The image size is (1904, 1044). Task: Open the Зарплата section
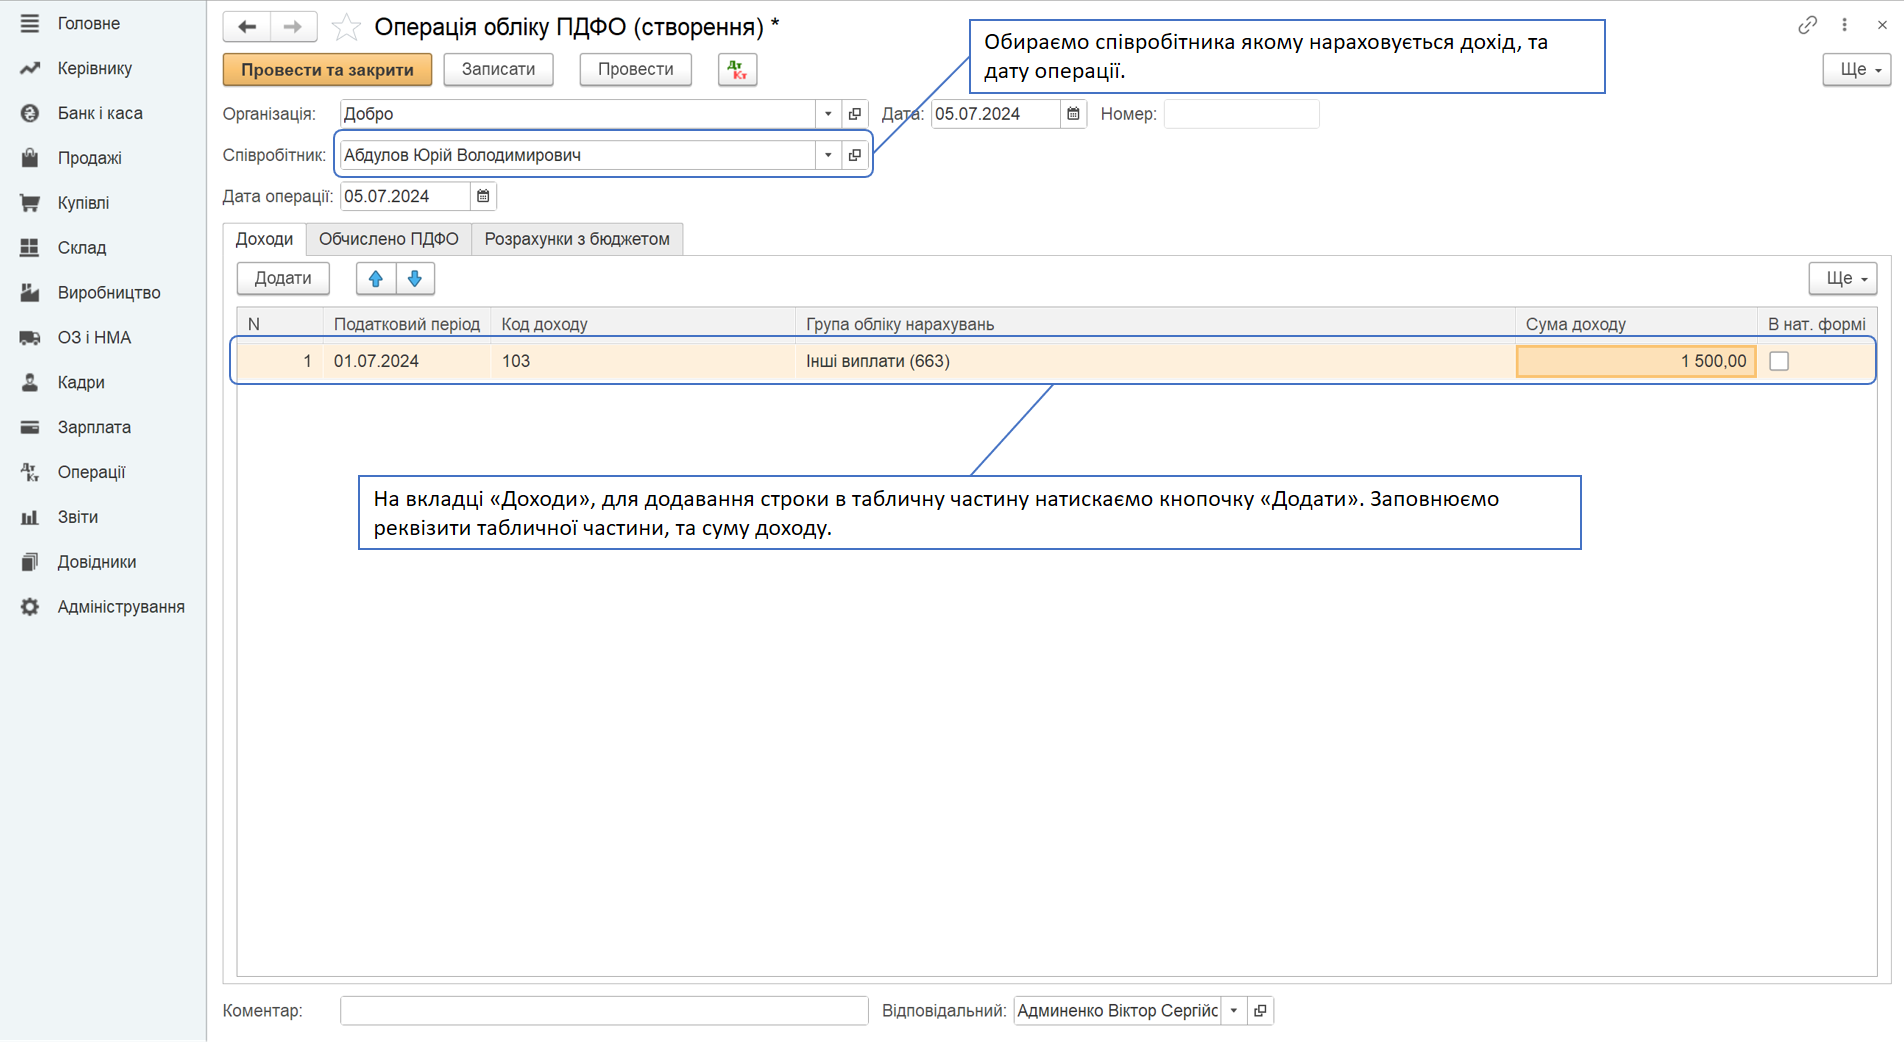[x=94, y=427]
